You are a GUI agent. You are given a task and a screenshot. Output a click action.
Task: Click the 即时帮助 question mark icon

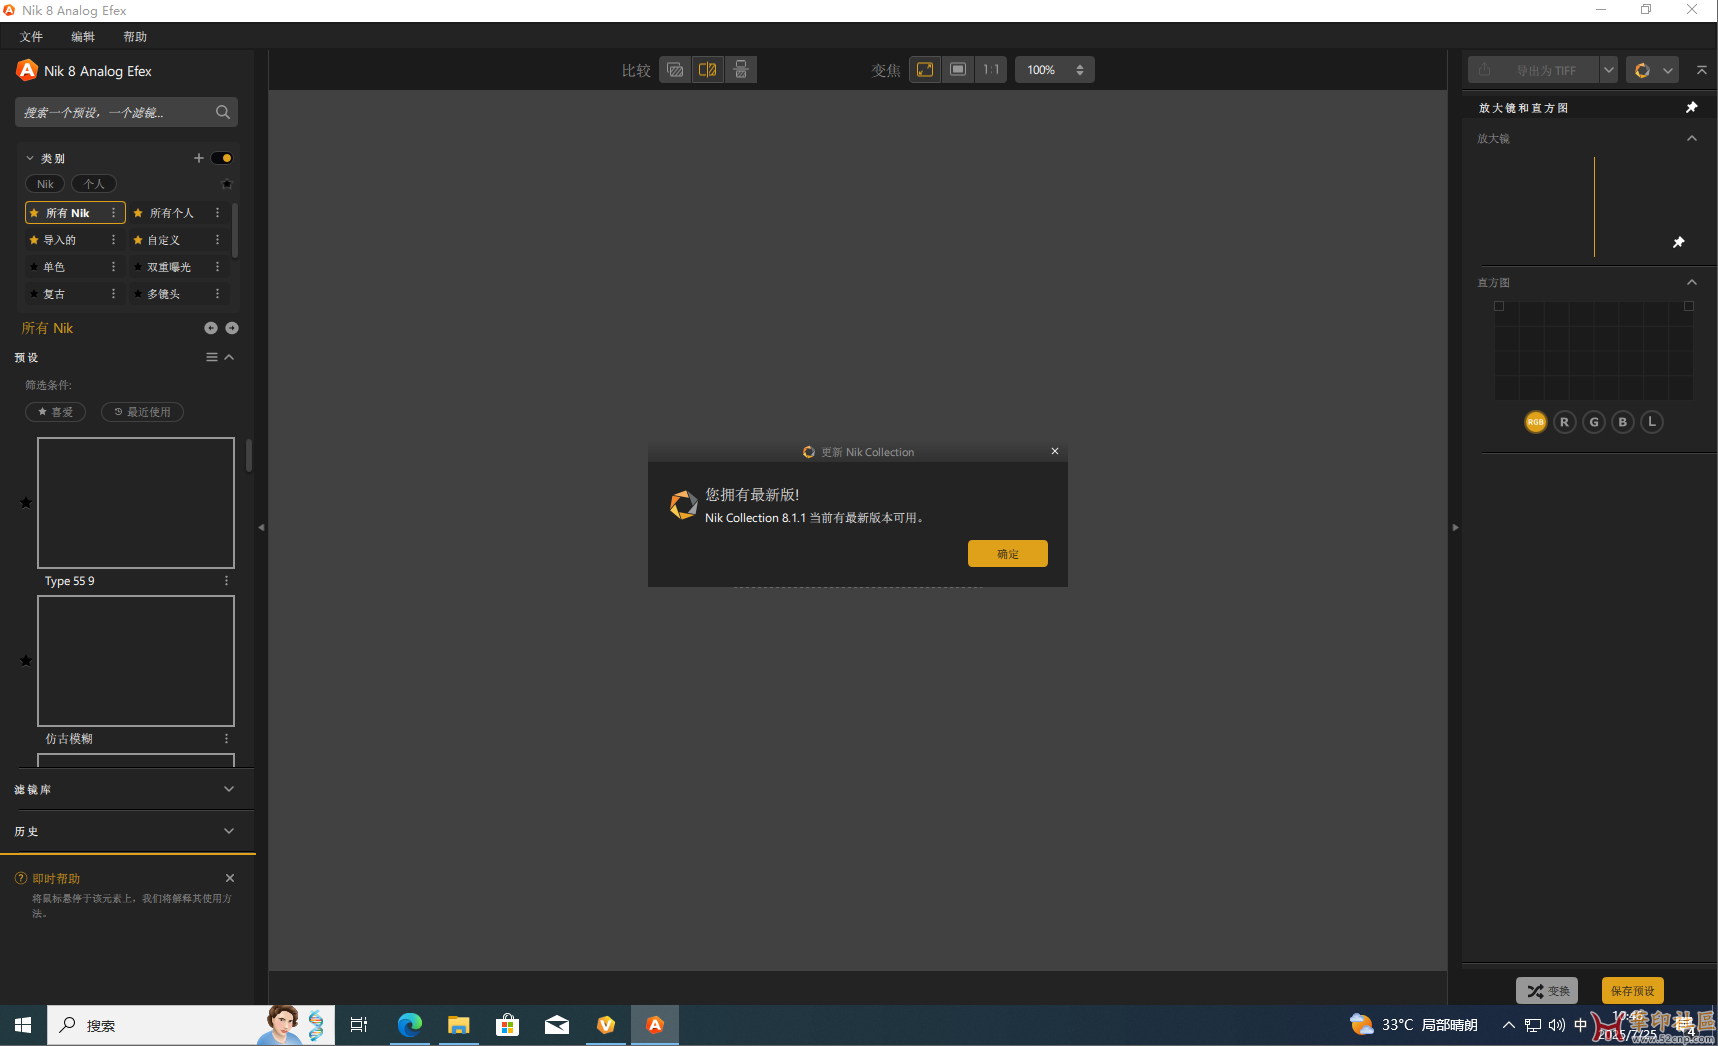coord(21,878)
